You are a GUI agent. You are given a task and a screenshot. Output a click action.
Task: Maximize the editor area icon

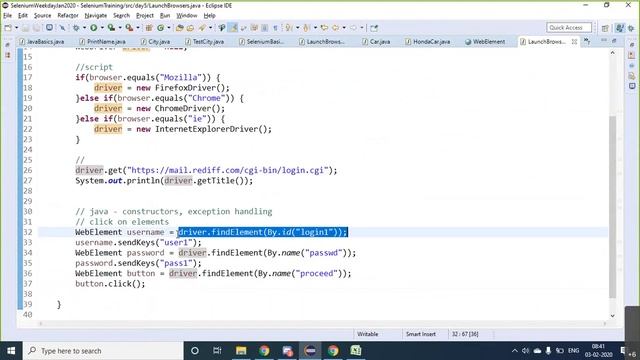click(614, 41)
